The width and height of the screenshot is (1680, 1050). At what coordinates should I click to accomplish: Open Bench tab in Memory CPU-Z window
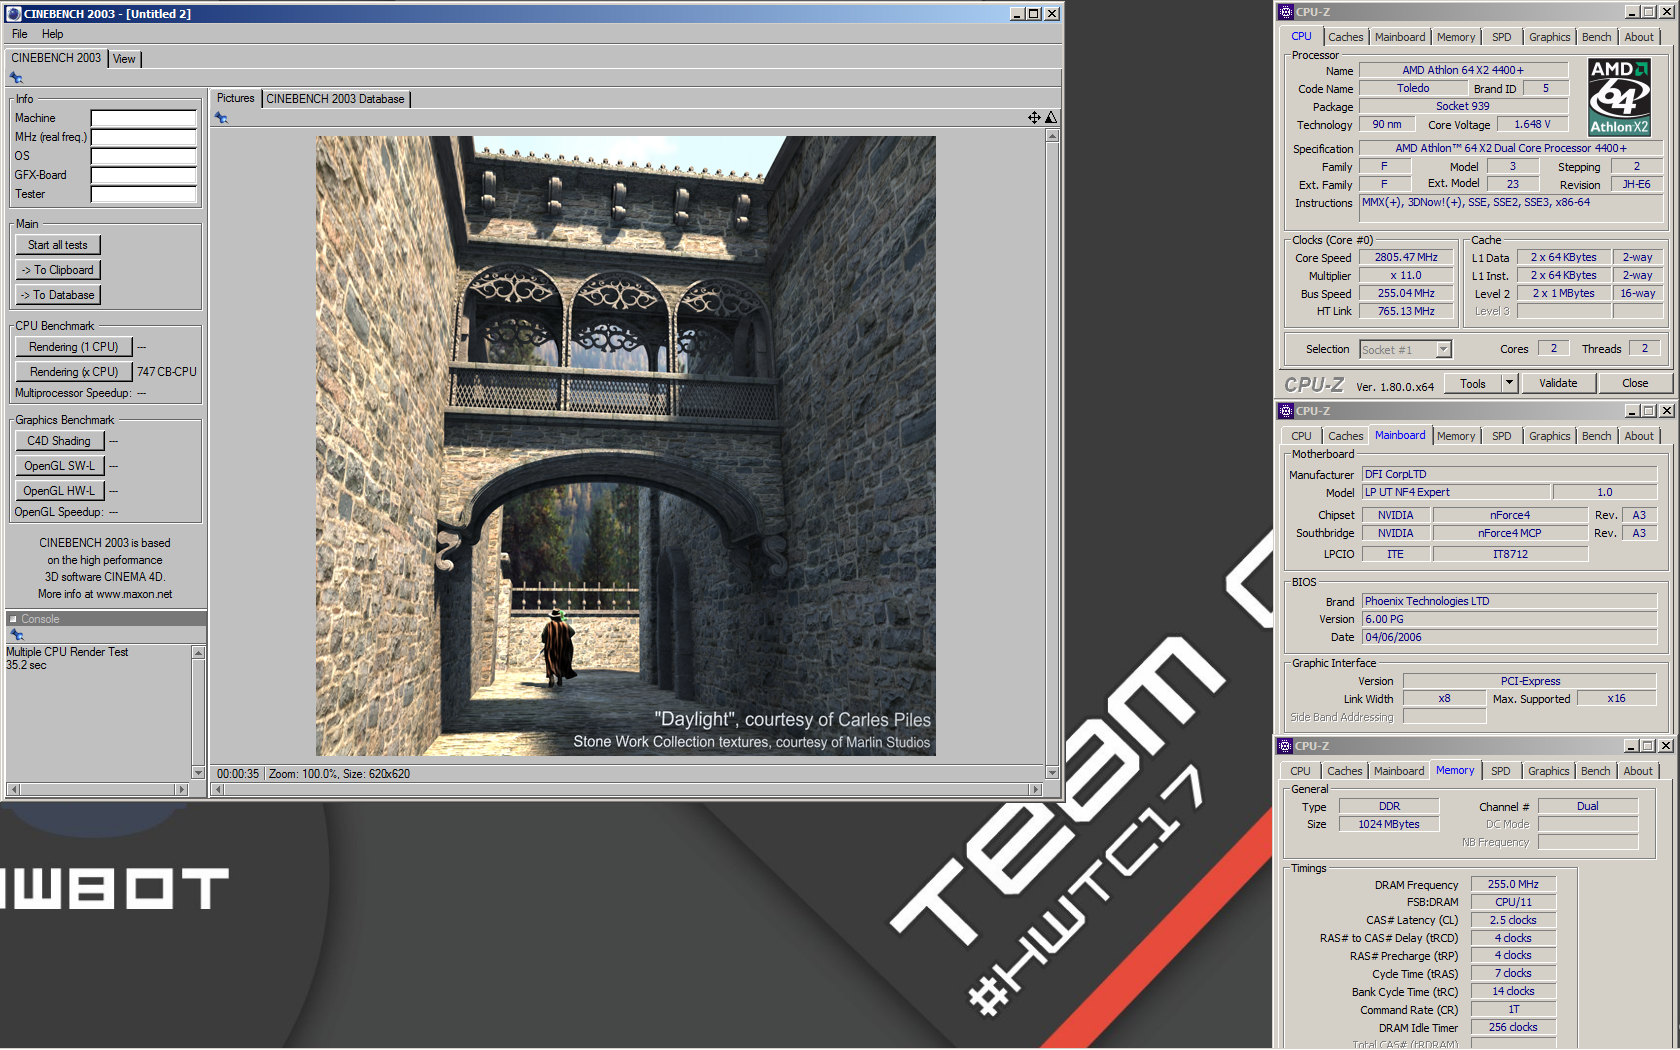coord(1595,771)
